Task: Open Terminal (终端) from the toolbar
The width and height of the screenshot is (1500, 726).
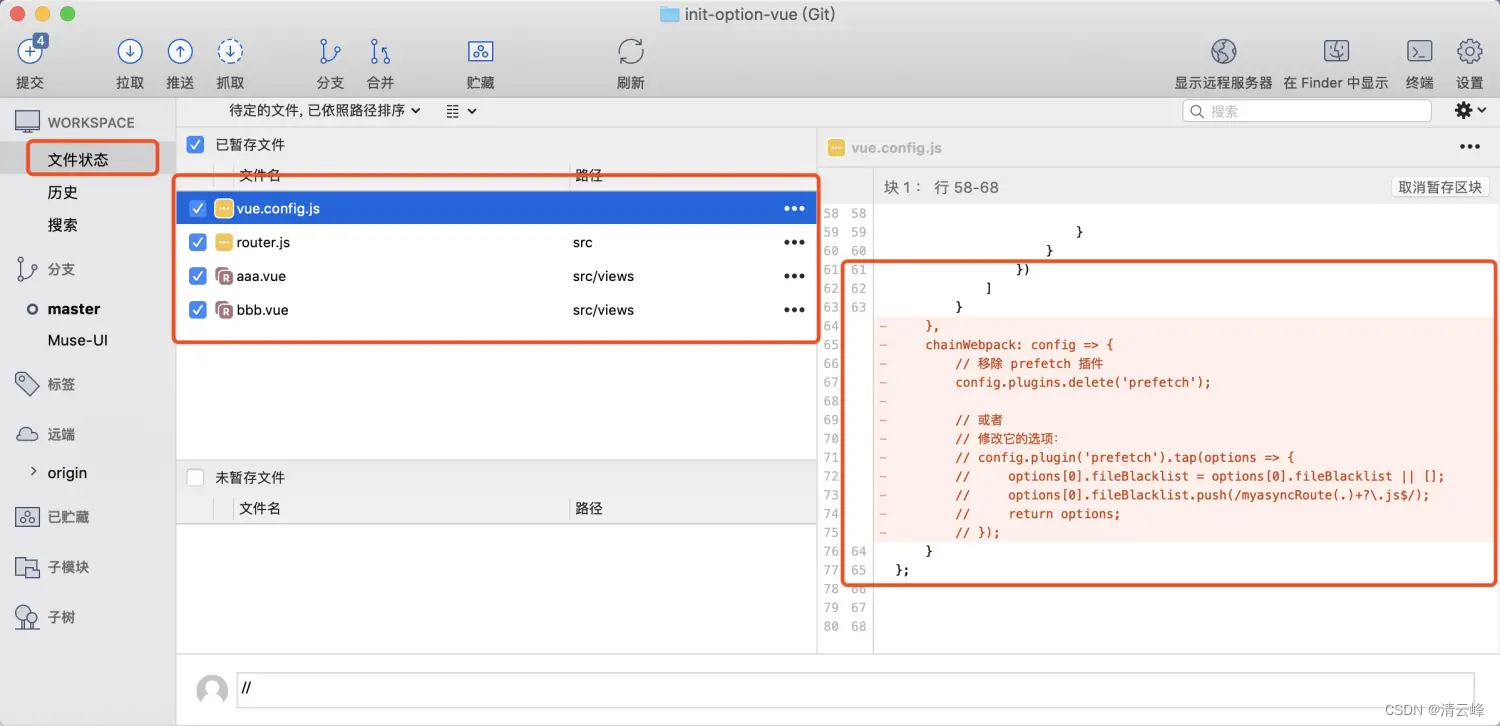Action: (x=1419, y=51)
